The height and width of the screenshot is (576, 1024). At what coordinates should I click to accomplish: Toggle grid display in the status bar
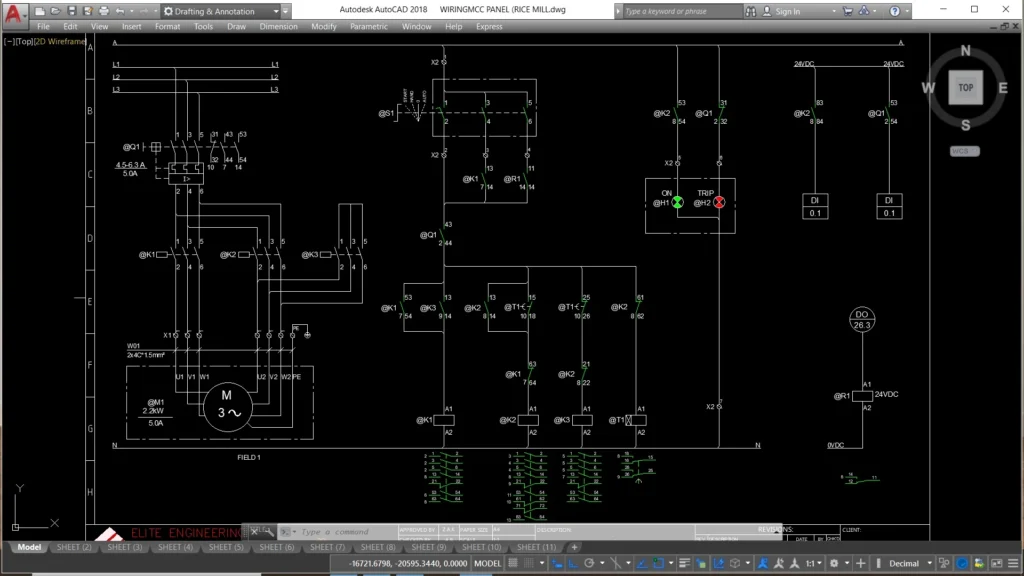512,563
